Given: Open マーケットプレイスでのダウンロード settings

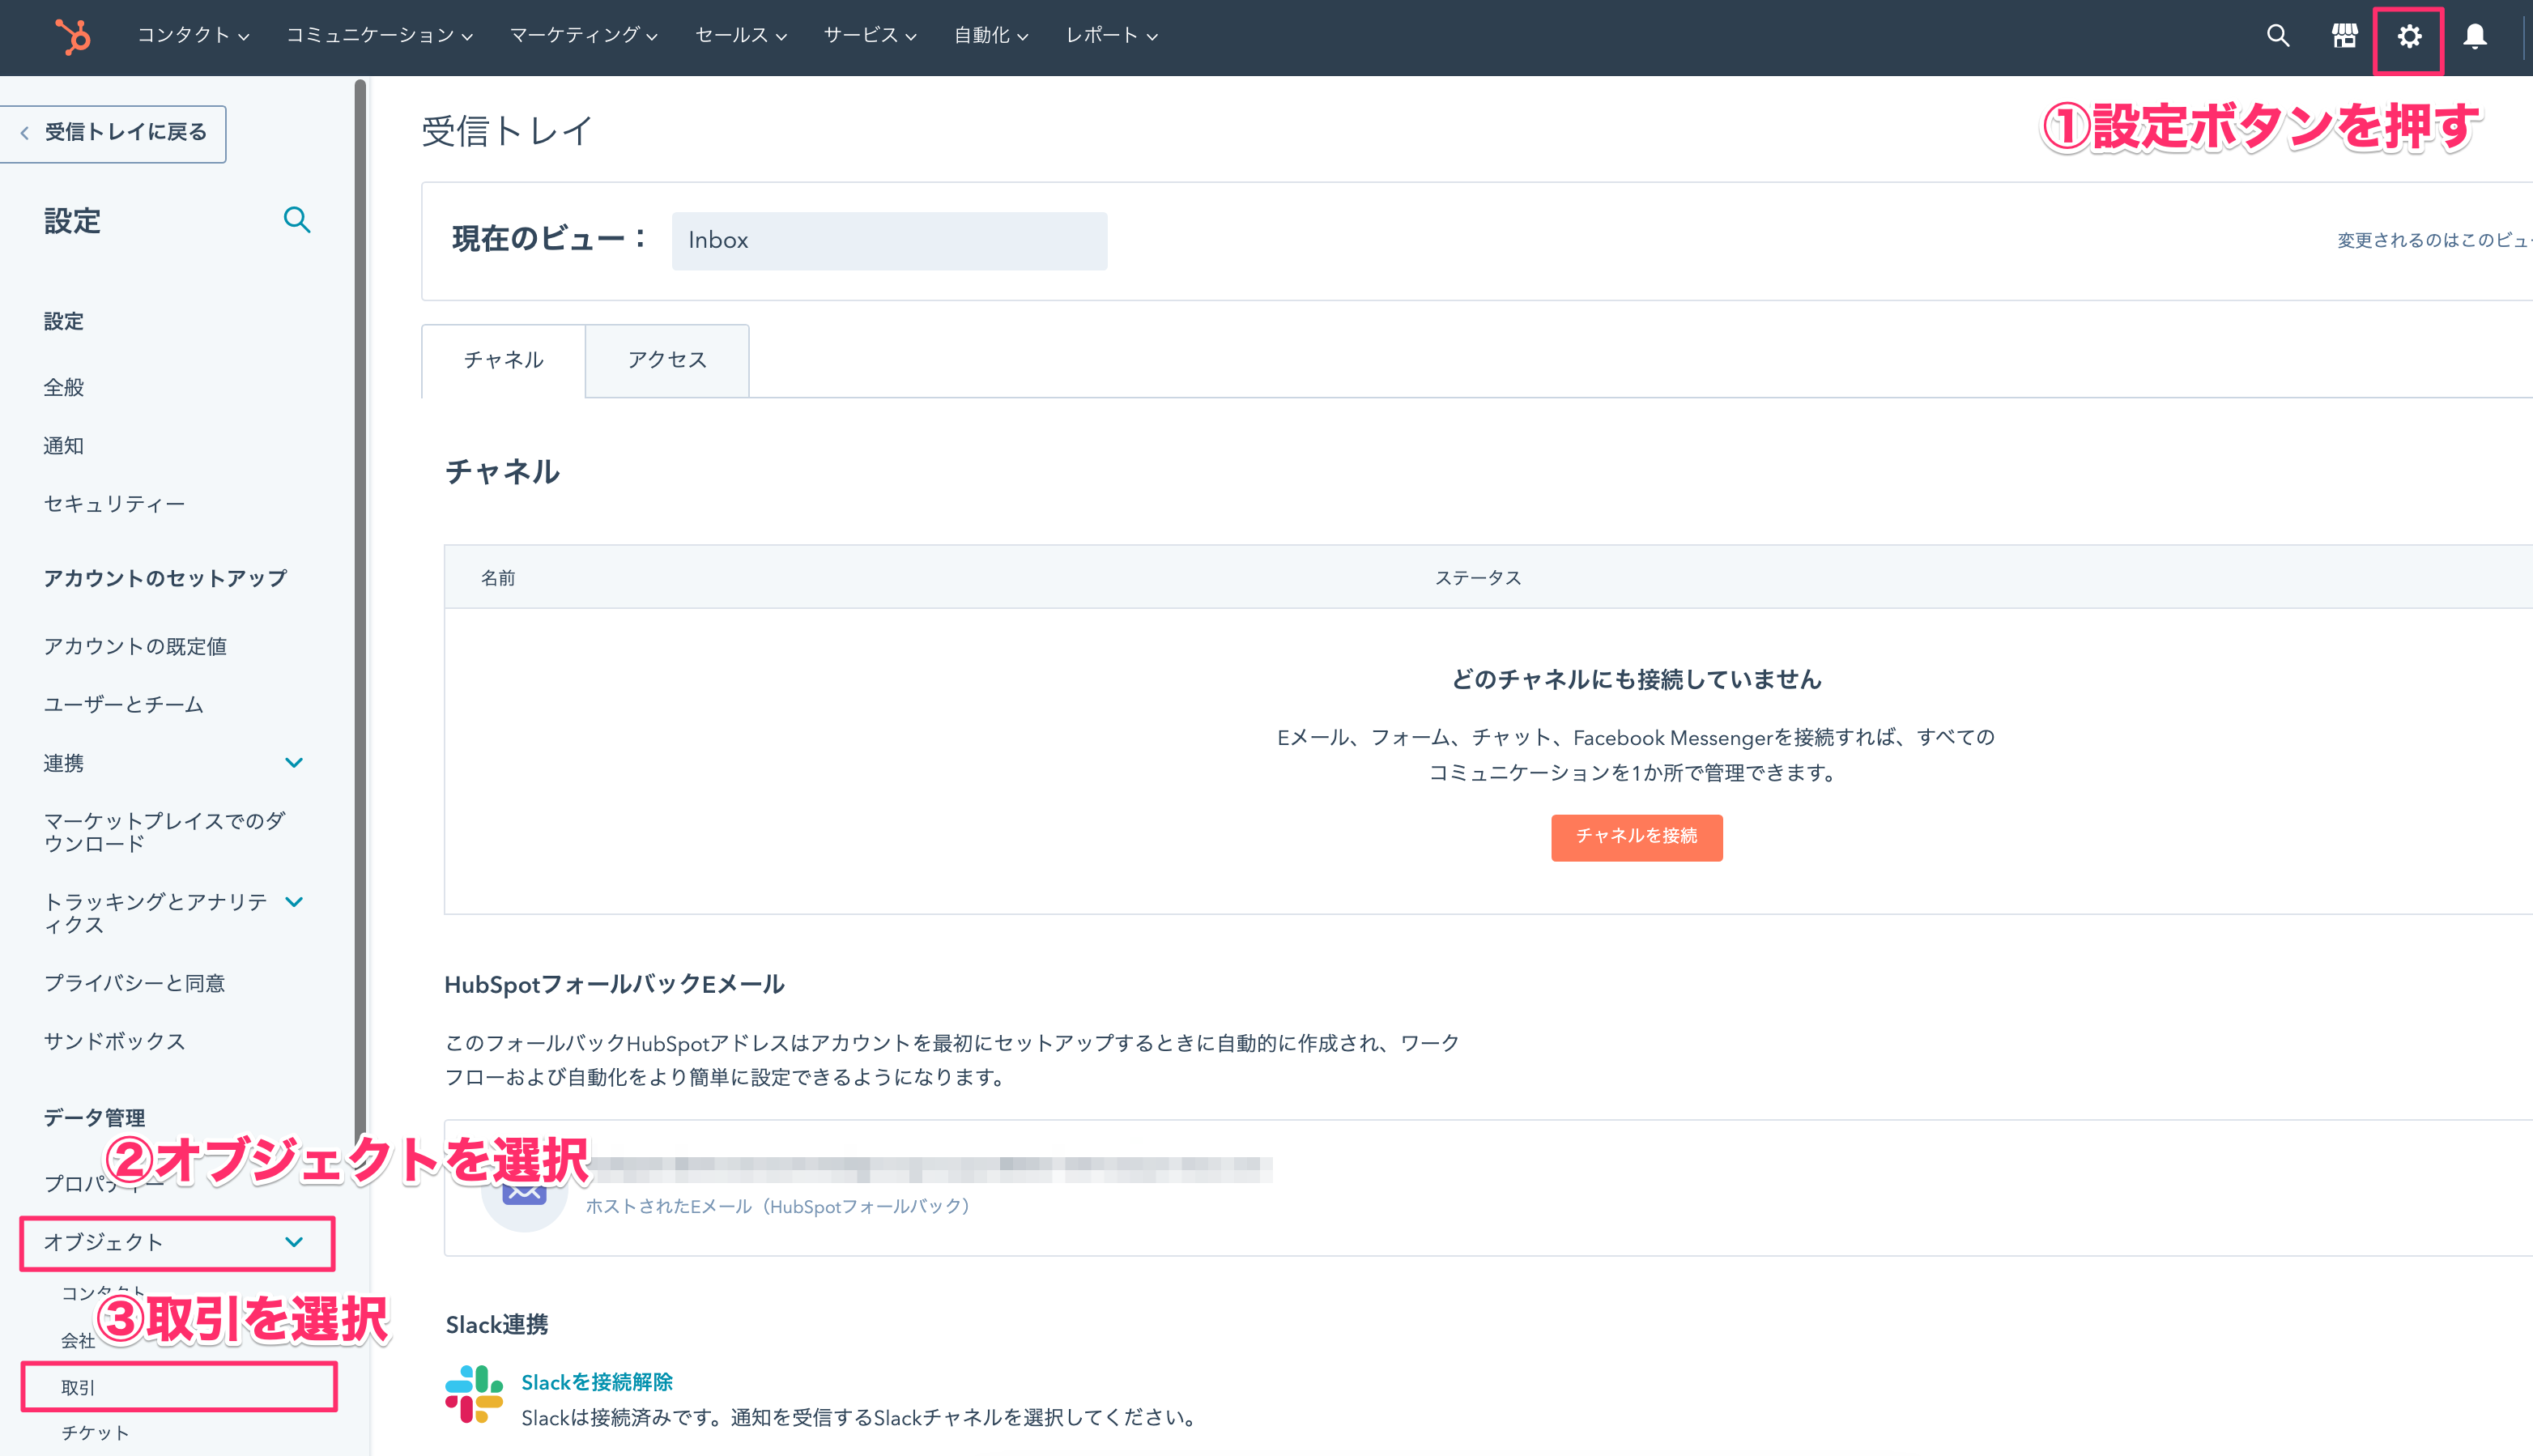Looking at the screenshot, I should point(164,832).
